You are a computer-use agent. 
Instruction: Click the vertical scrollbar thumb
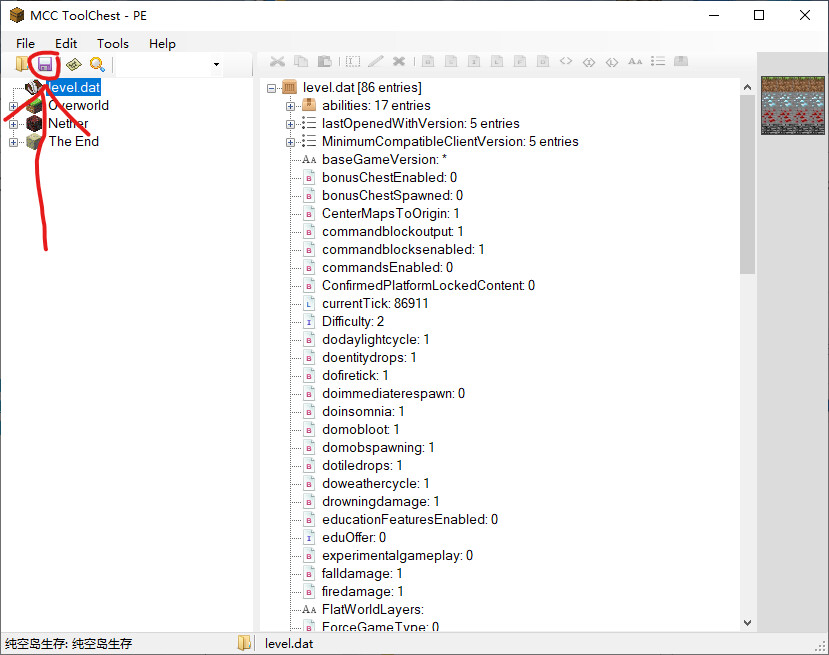(747, 184)
